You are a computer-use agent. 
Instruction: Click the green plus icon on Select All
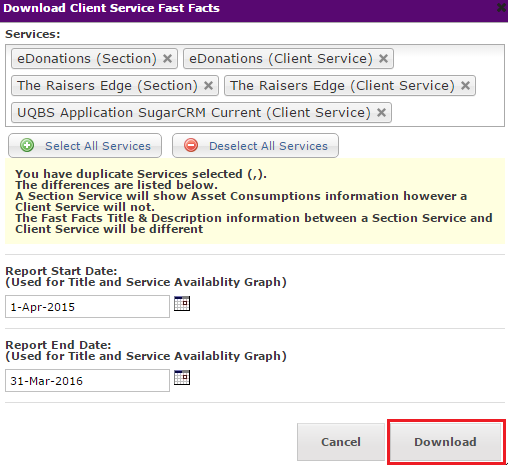(27, 145)
